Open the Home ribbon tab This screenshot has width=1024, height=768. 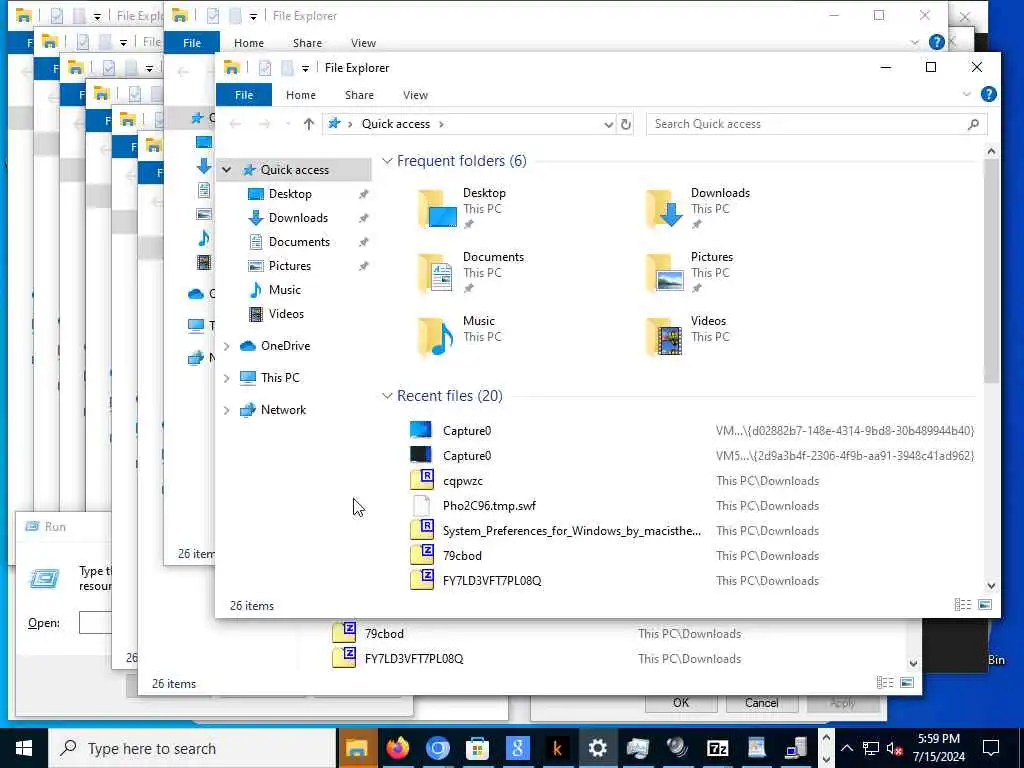pyautogui.click(x=300, y=95)
